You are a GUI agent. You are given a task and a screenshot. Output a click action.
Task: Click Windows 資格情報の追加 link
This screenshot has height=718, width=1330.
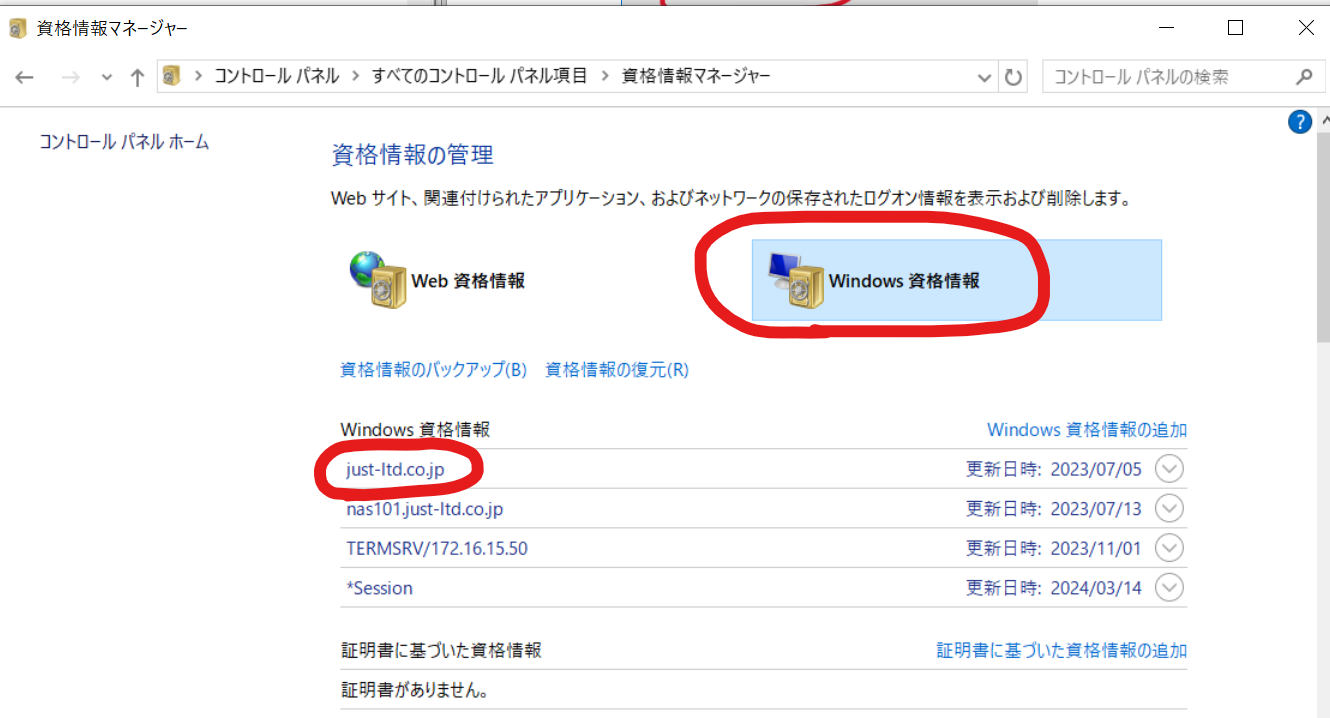(x=1087, y=430)
